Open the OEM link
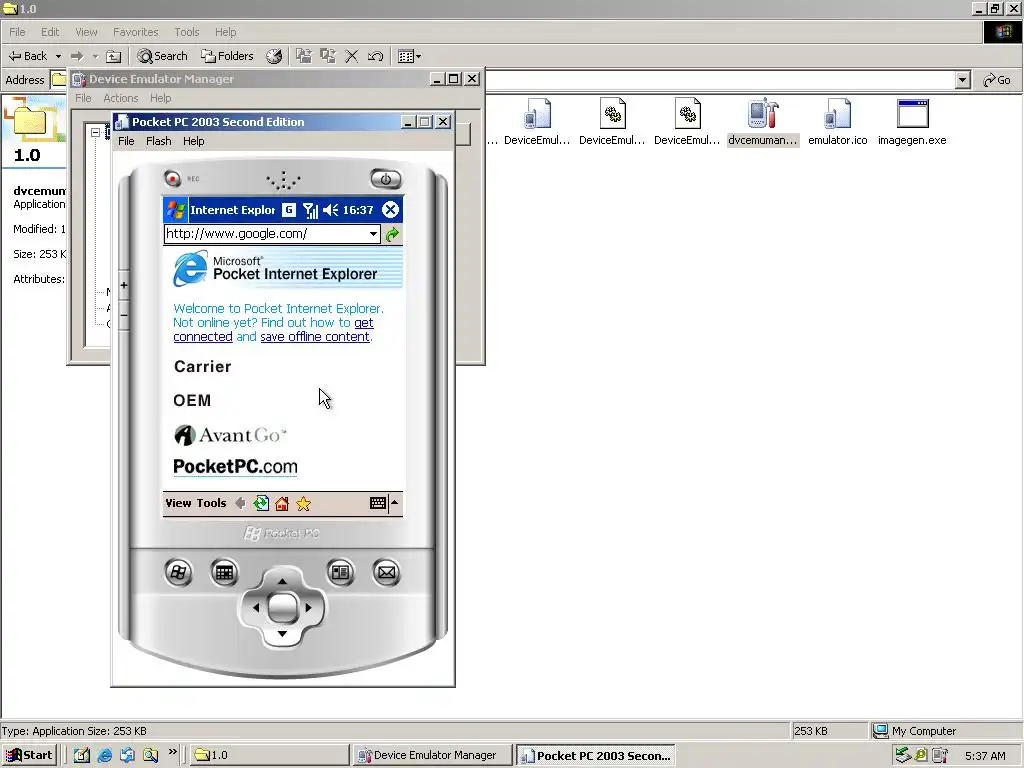Image resolution: width=1024 pixels, height=768 pixels. pyautogui.click(x=192, y=400)
